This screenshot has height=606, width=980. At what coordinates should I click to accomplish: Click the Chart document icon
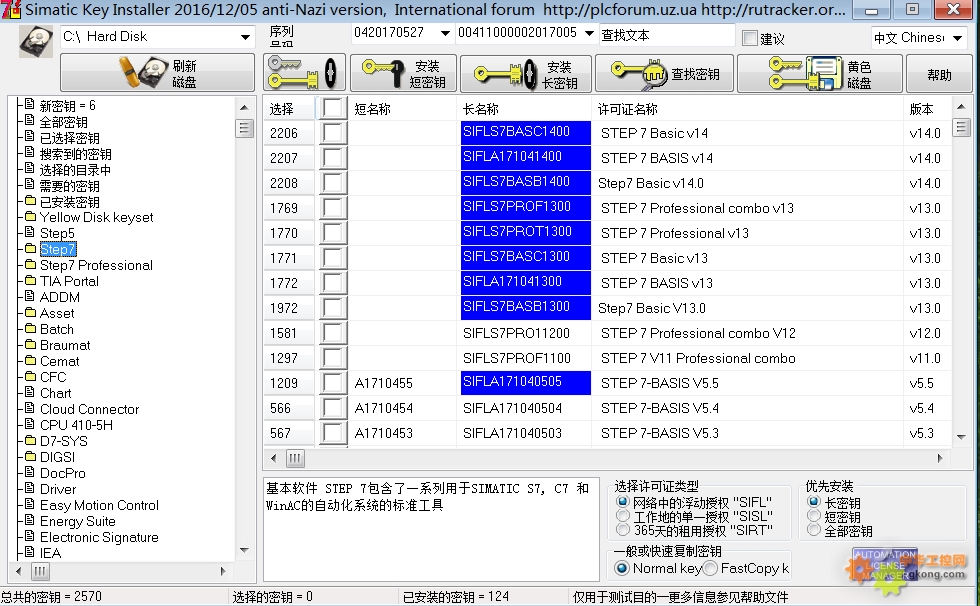click(x=29, y=392)
